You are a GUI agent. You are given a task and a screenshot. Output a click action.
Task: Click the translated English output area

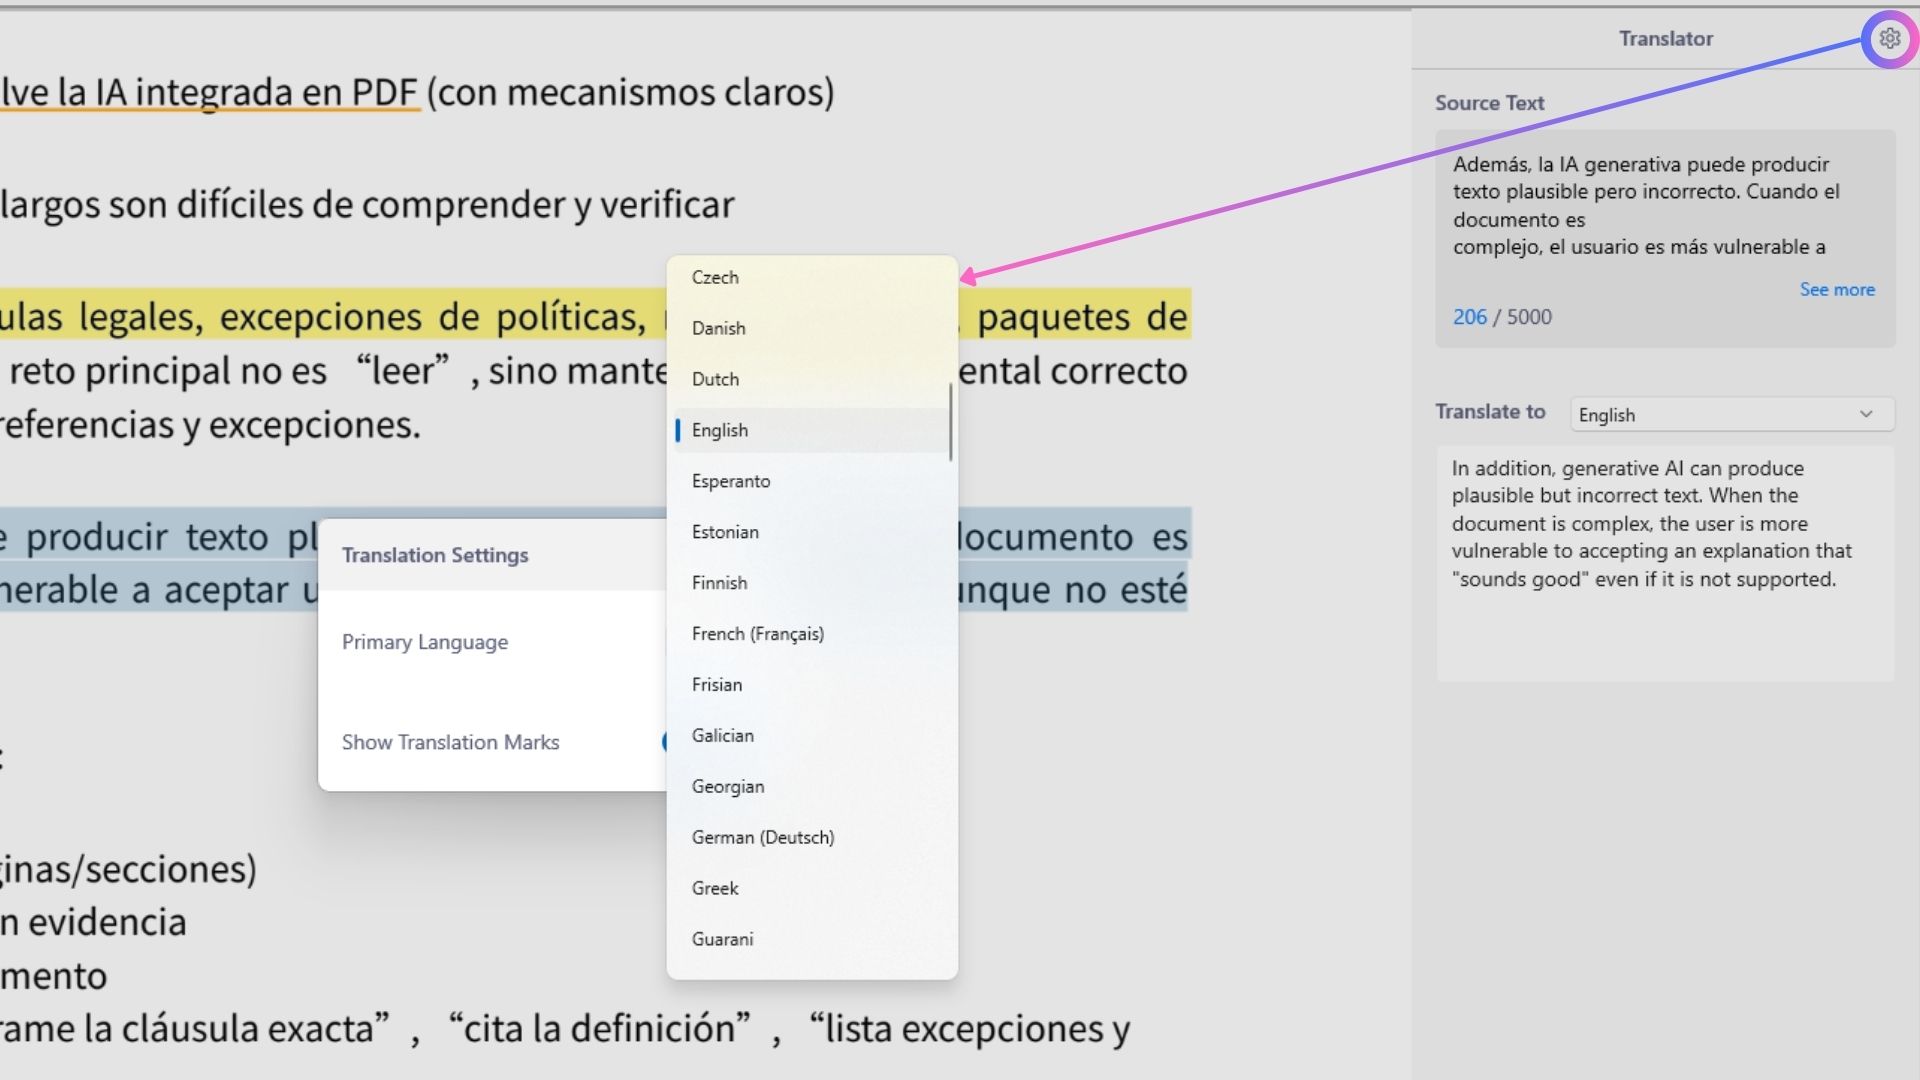click(x=1665, y=564)
